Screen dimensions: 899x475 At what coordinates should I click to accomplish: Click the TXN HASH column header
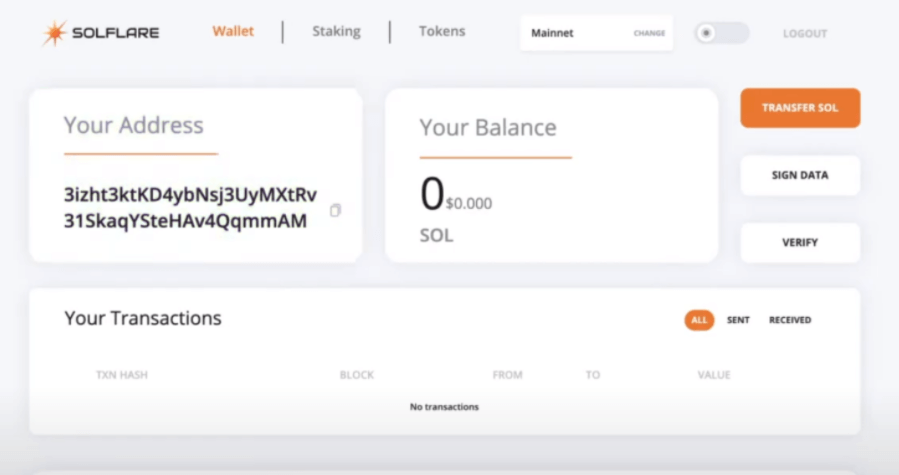tap(122, 375)
